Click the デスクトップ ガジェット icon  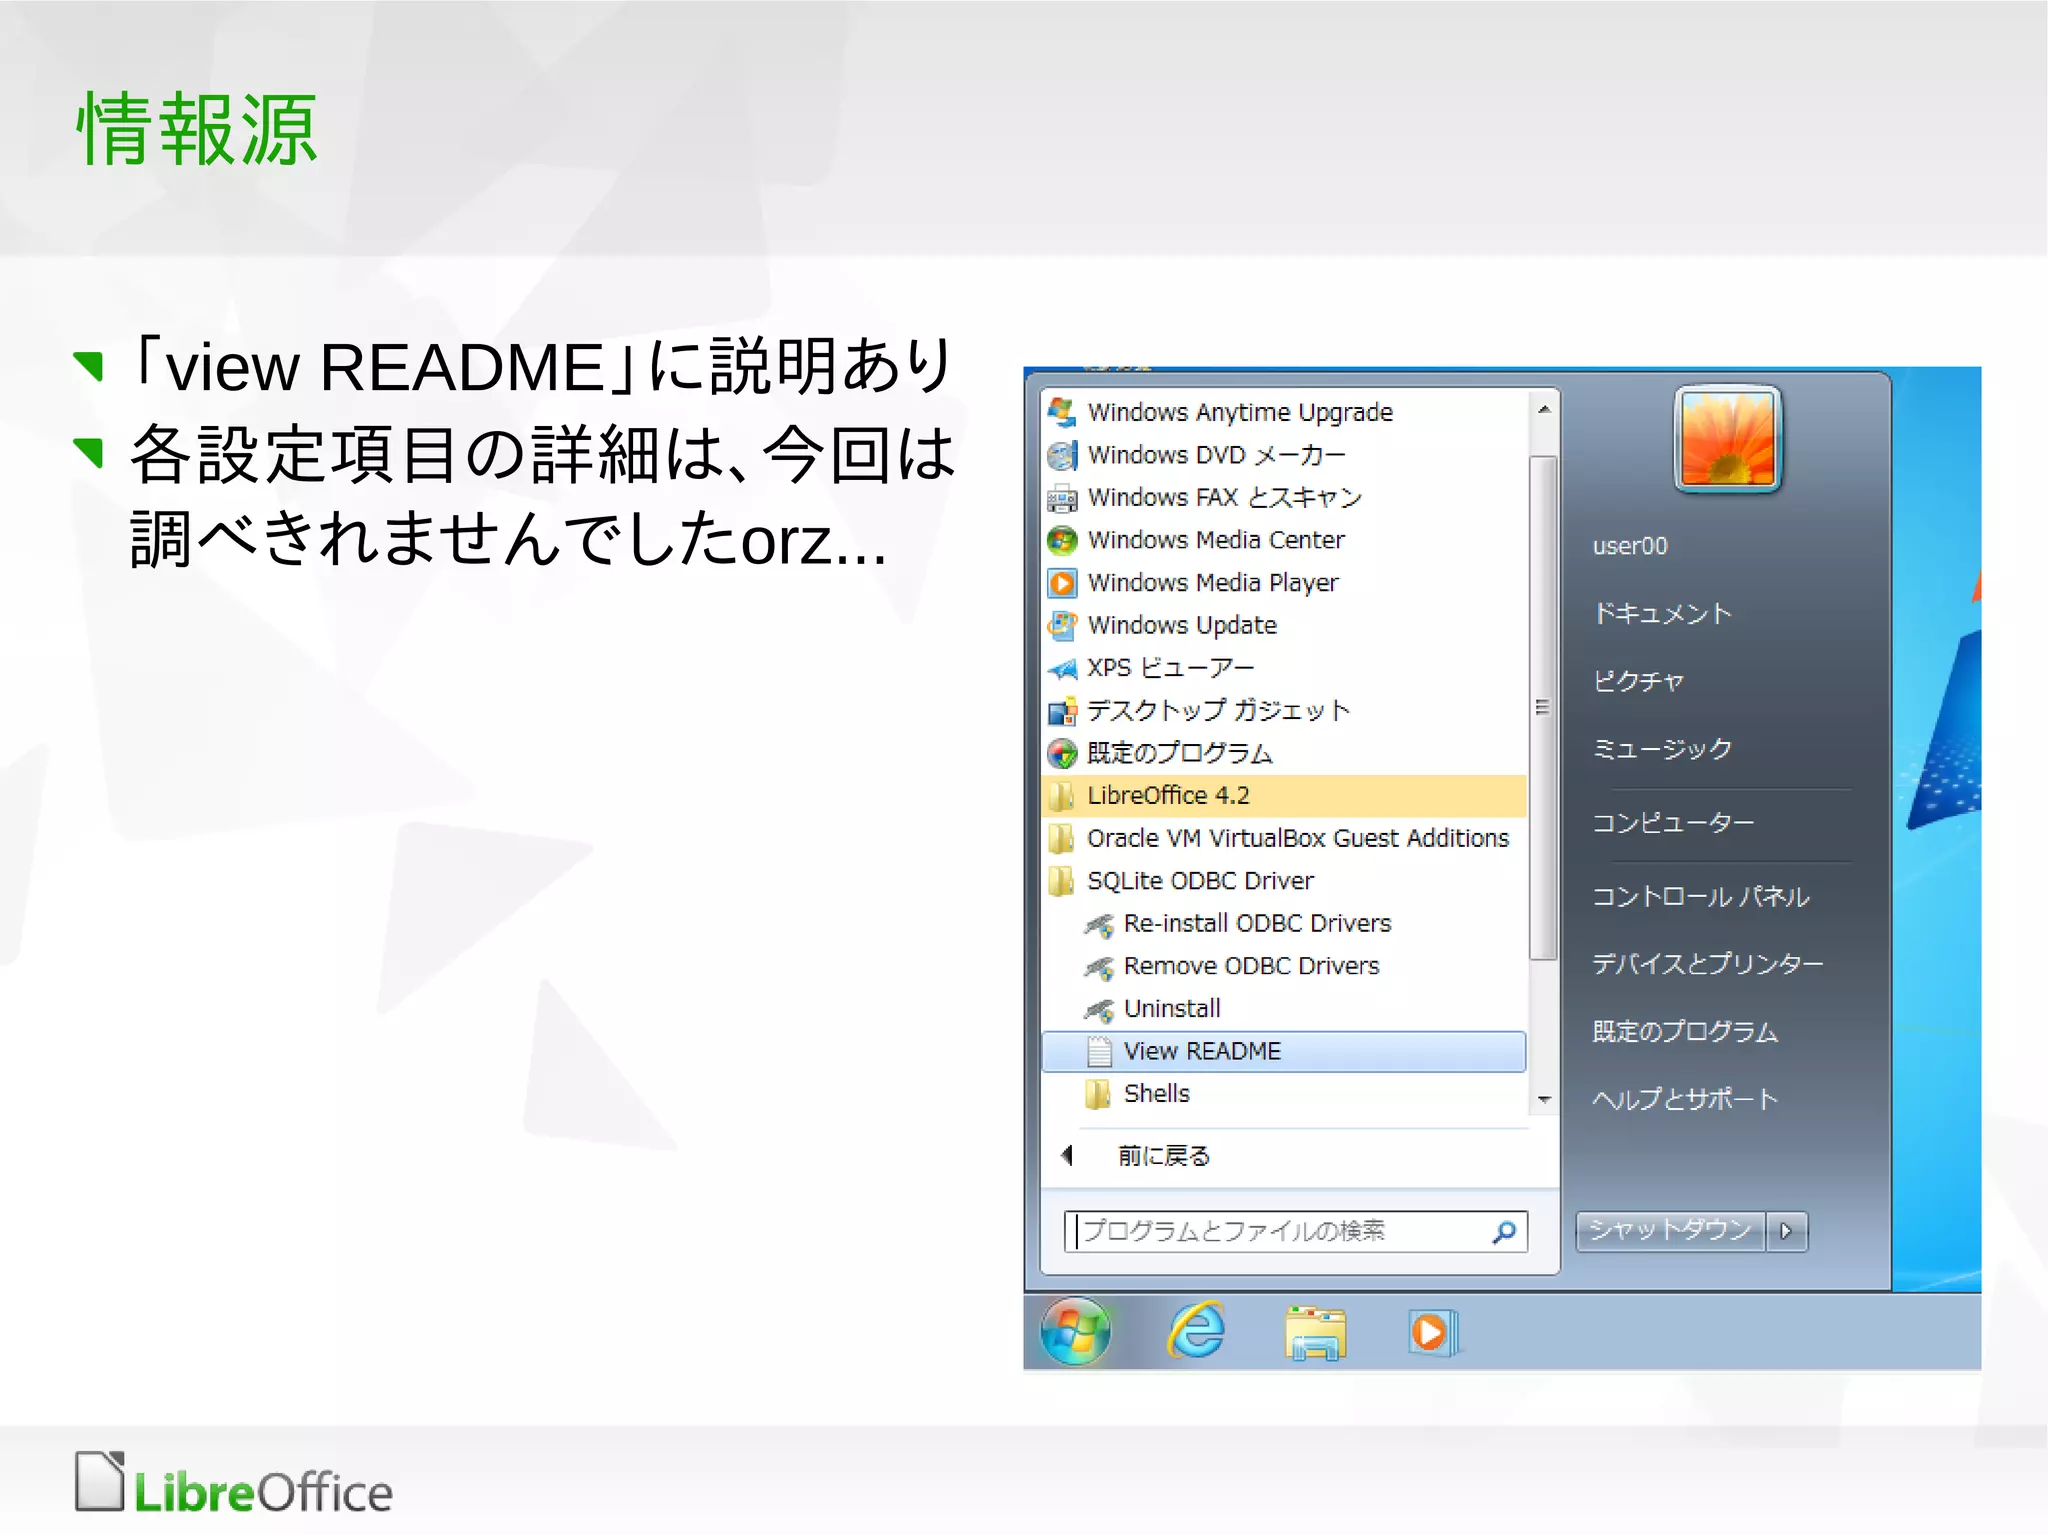pos(1061,711)
